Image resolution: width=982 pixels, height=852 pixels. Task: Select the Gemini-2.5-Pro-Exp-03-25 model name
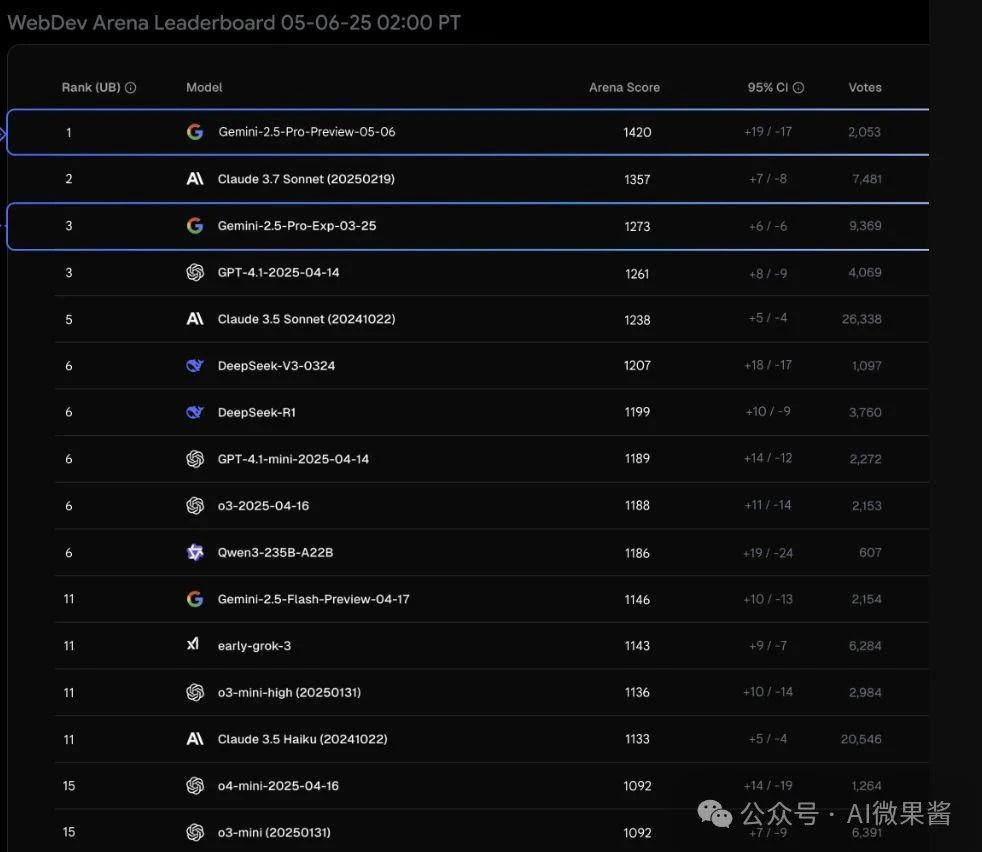click(297, 226)
